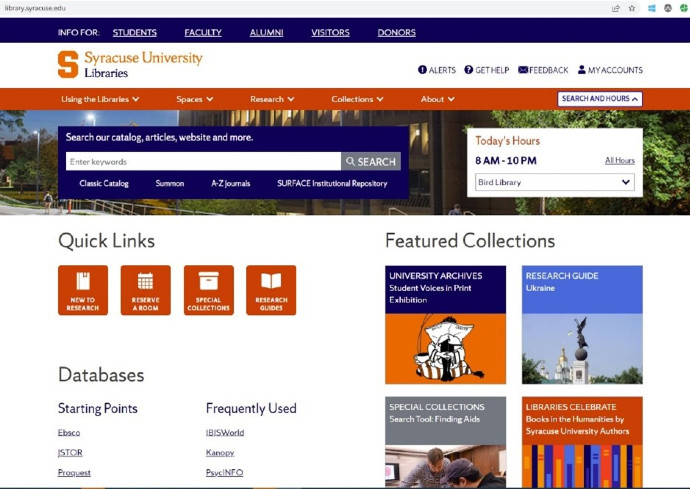This screenshot has height=489, width=690.
Task: Expand the About menu
Action: click(x=437, y=99)
